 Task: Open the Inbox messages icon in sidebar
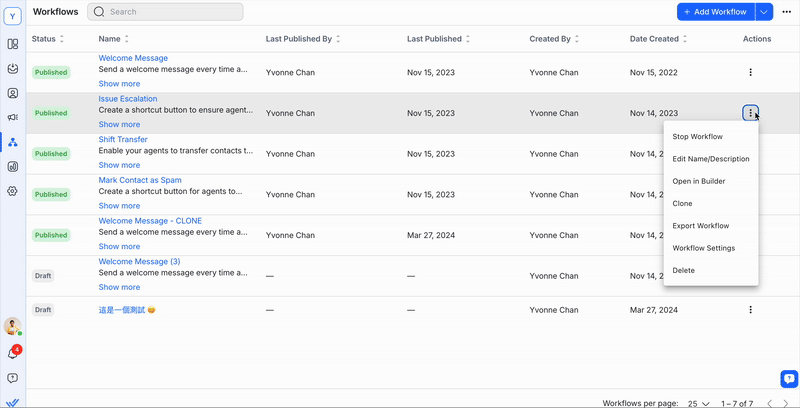pos(13,69)
